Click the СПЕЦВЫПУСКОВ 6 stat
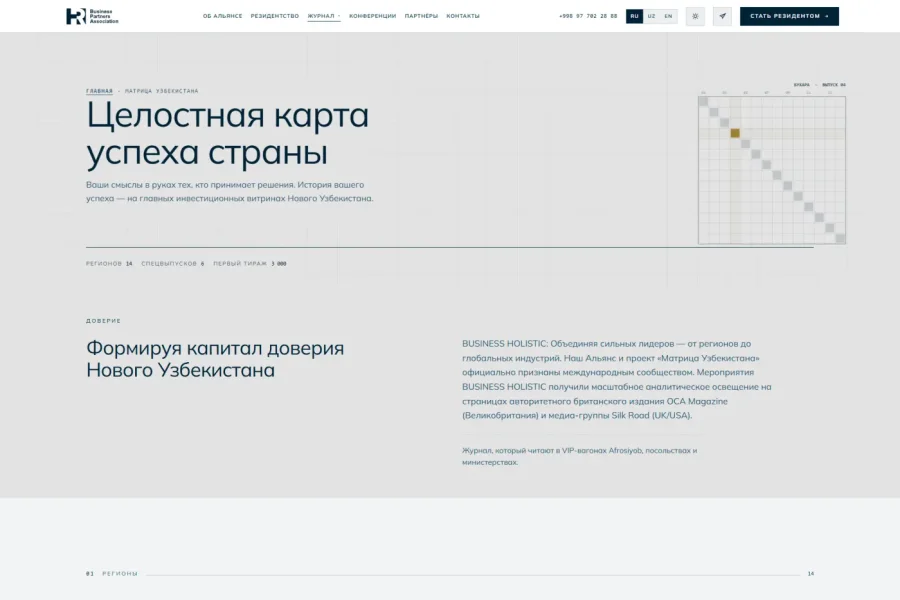Image resolution: width=900 pixels, height=600 pixels. pyautogui.click(x=173, y=264)
